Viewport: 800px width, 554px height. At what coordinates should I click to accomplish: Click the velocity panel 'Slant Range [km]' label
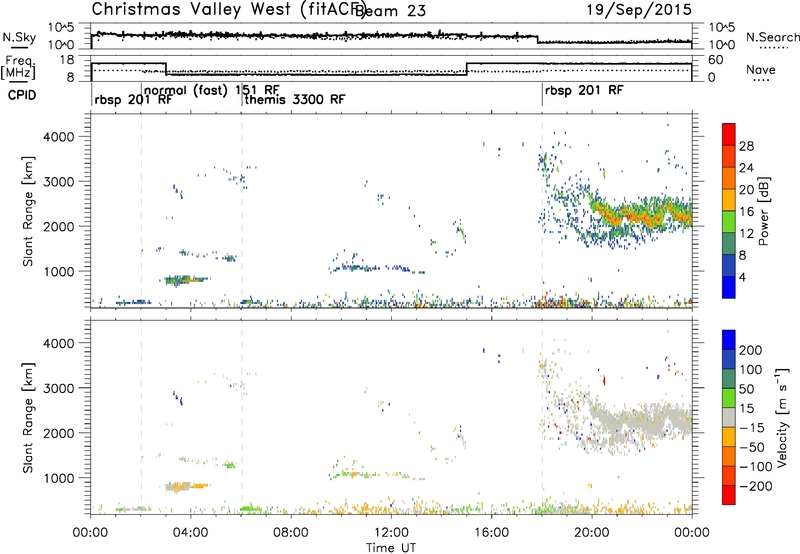tap(28, 417)
